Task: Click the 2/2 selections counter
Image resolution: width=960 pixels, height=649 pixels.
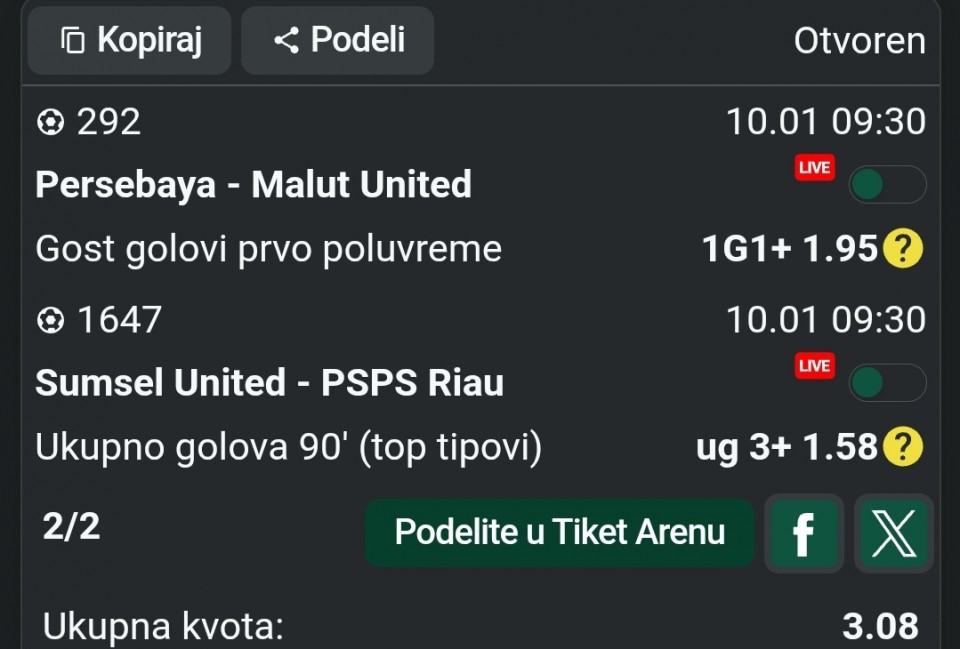Action: coord(71,526)
